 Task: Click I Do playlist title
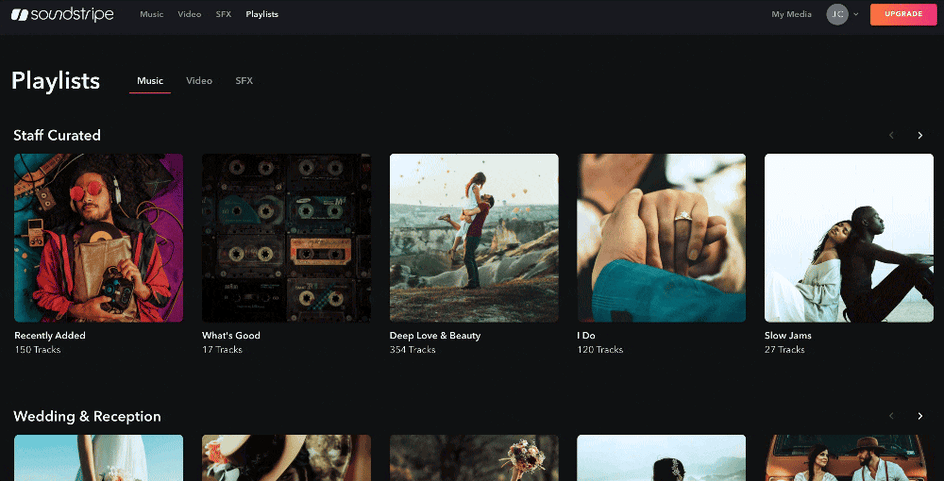(x=586, y=335)
